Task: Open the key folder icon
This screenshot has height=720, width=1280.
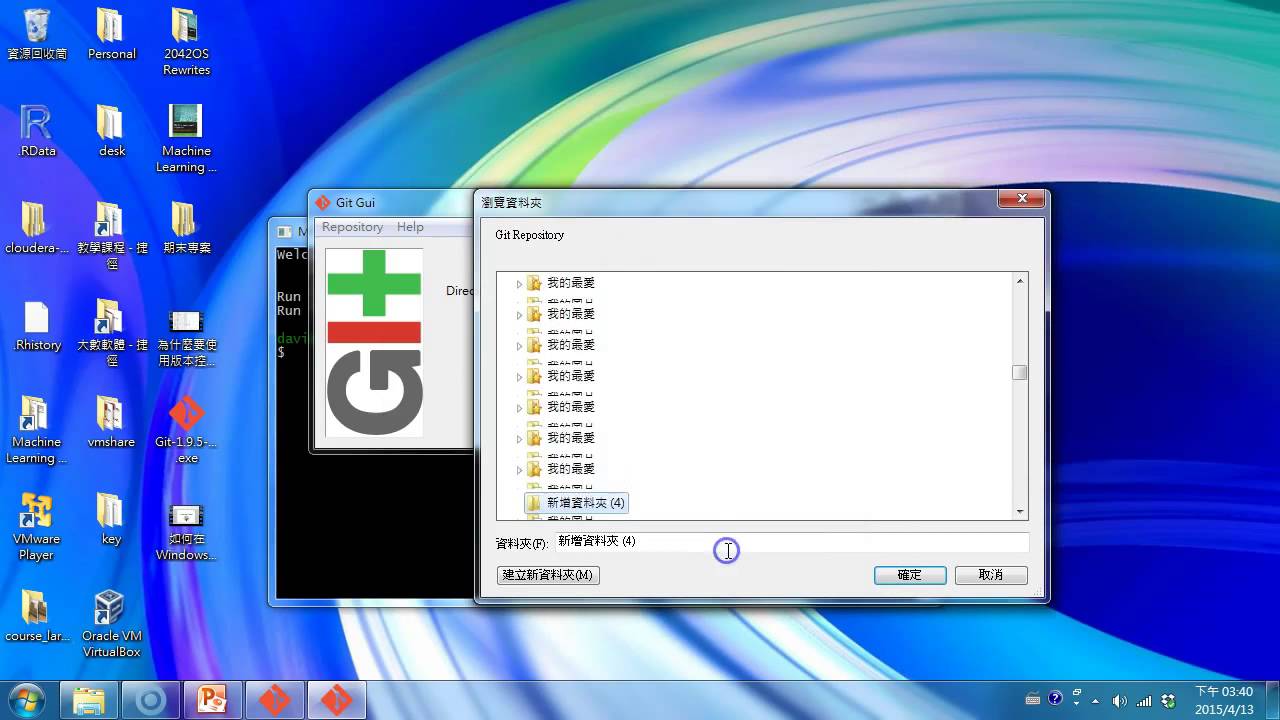Action: click(x=111, y=520)
